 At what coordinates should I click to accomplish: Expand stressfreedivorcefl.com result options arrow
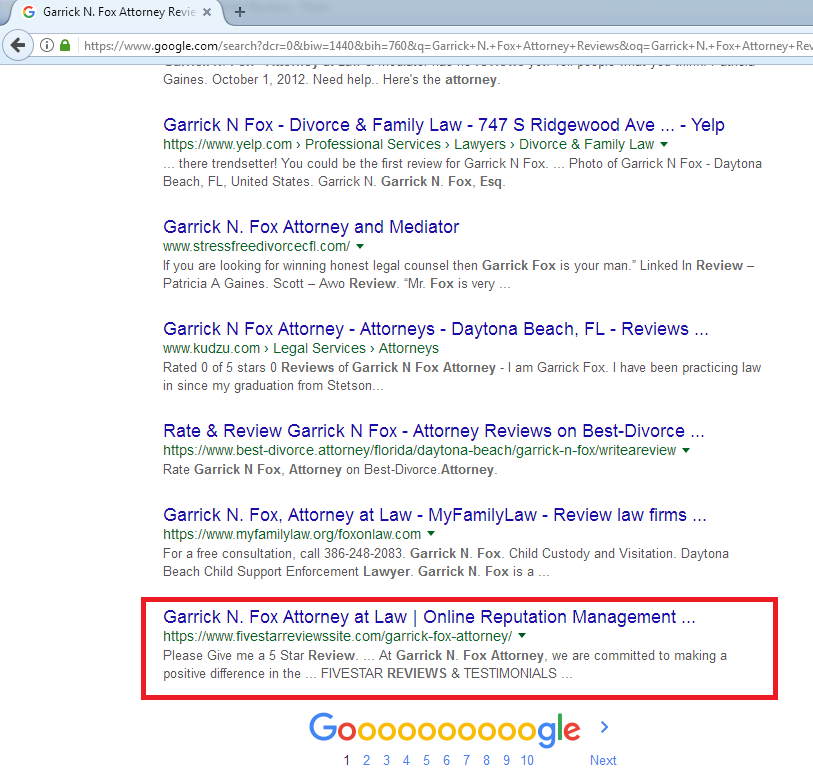[360, 246]
